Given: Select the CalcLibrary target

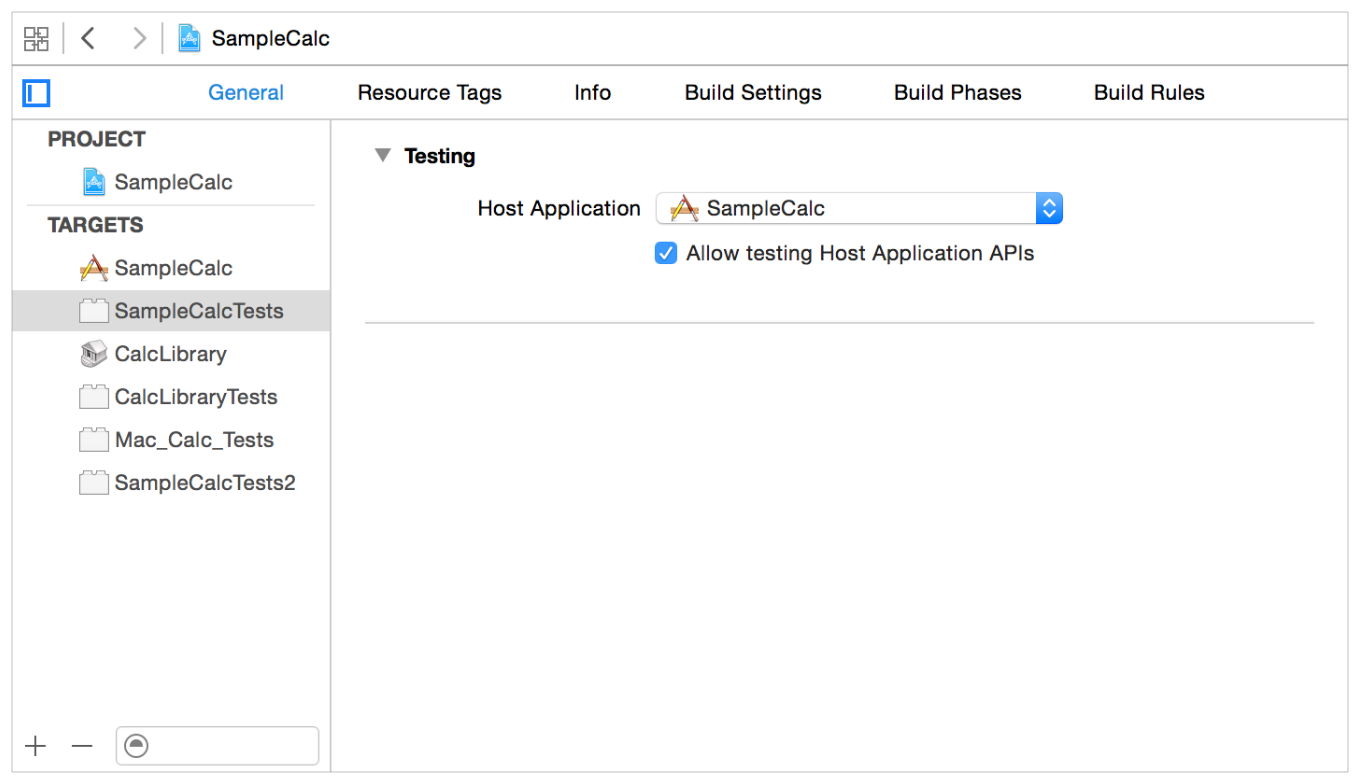Looking at the screenshot, I should (x=170, y=354).
